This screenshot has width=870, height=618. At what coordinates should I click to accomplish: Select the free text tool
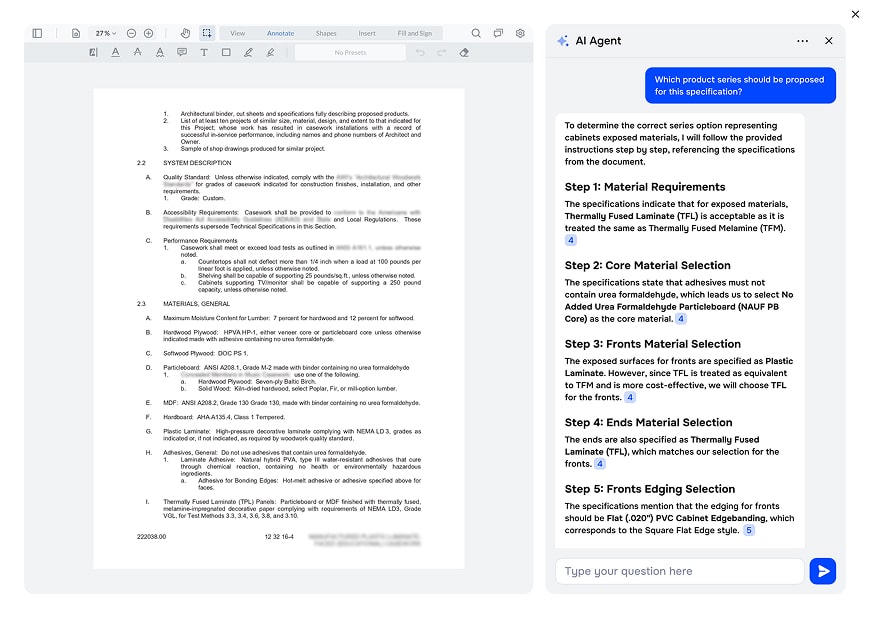[x=204, y=53]
